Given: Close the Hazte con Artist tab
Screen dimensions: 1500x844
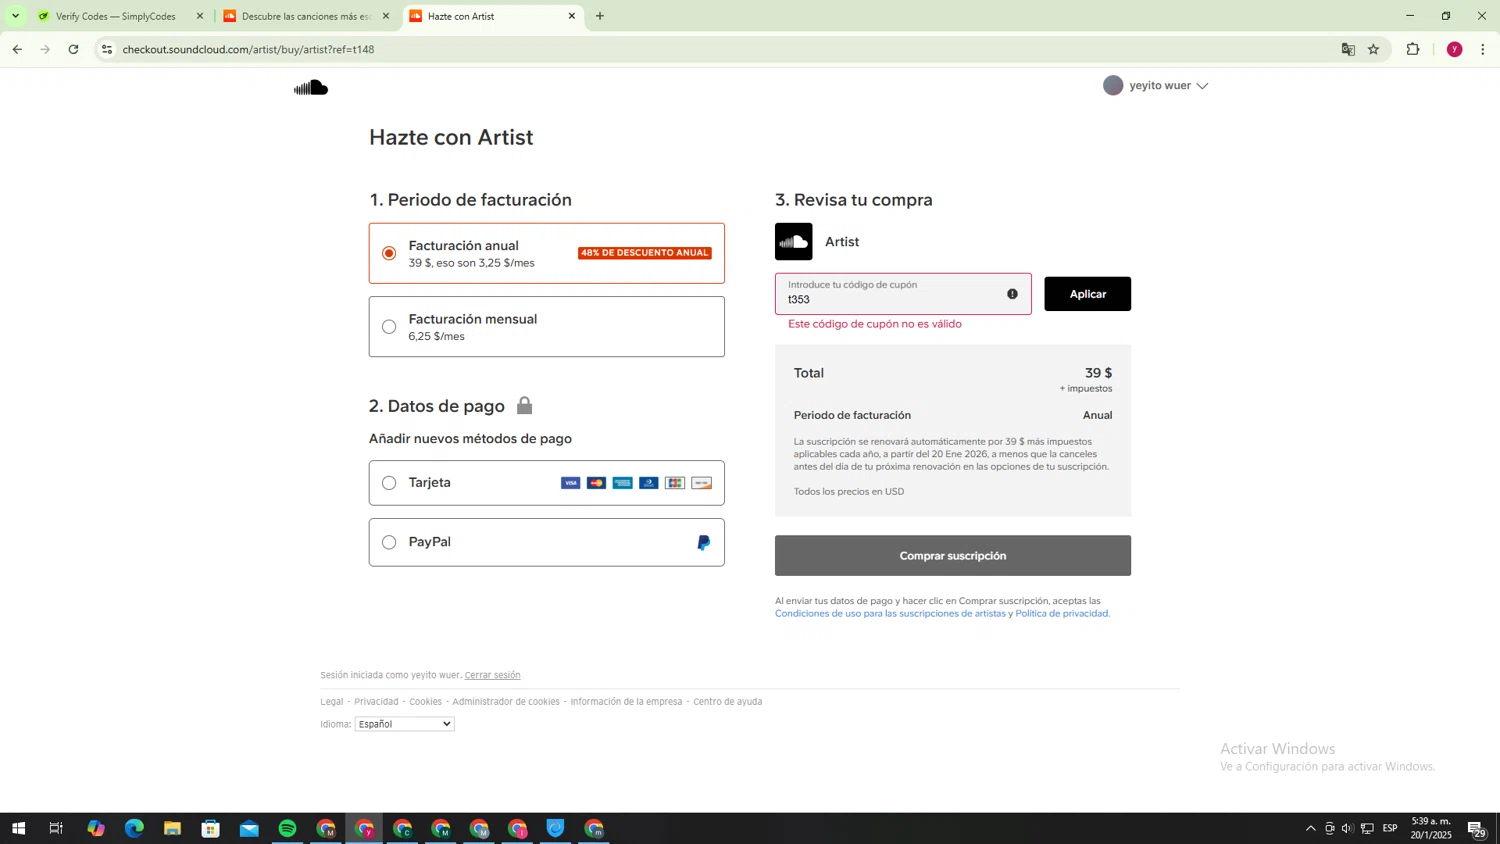Looking at the screenshot, I should 572,16.
